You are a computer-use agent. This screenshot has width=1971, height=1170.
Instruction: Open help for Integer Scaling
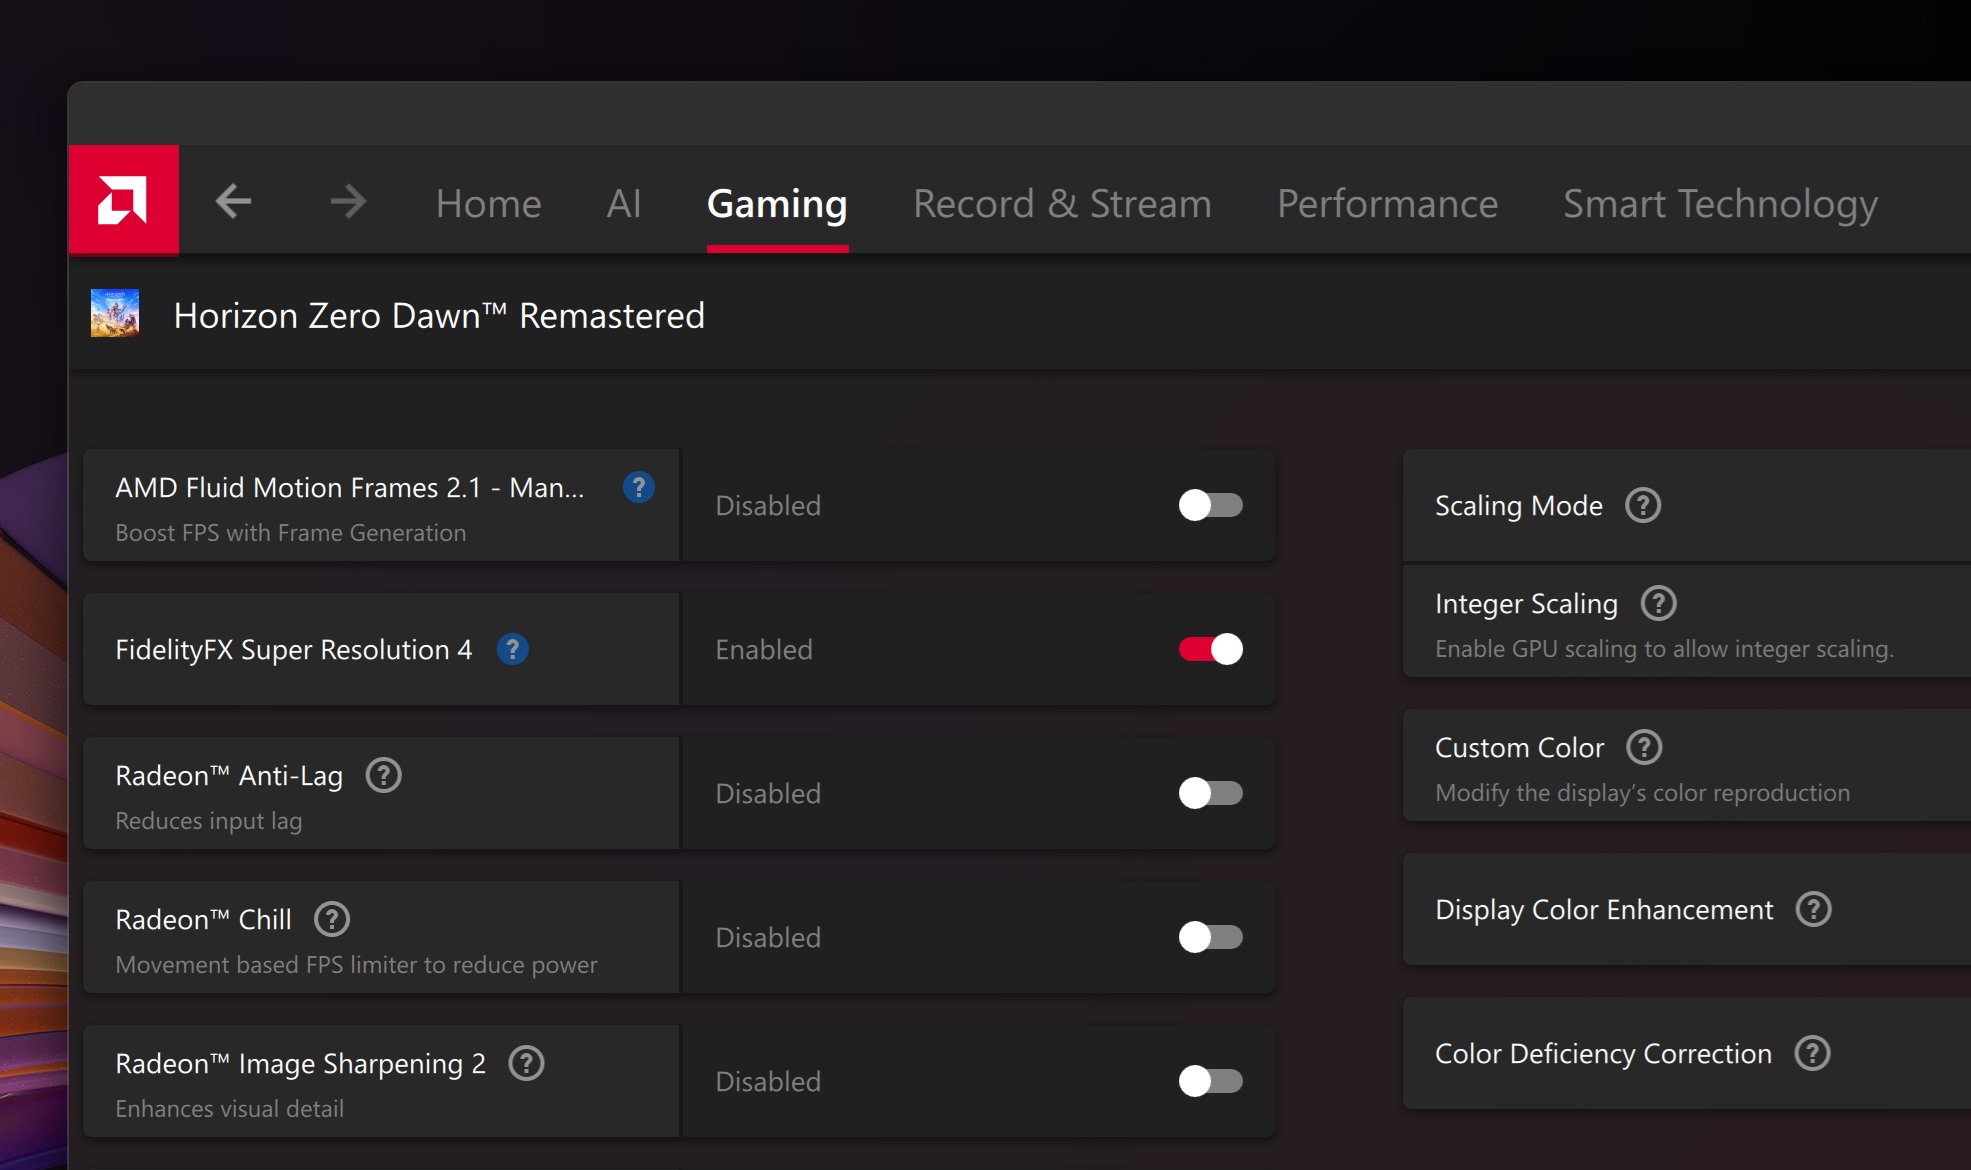1659,603
